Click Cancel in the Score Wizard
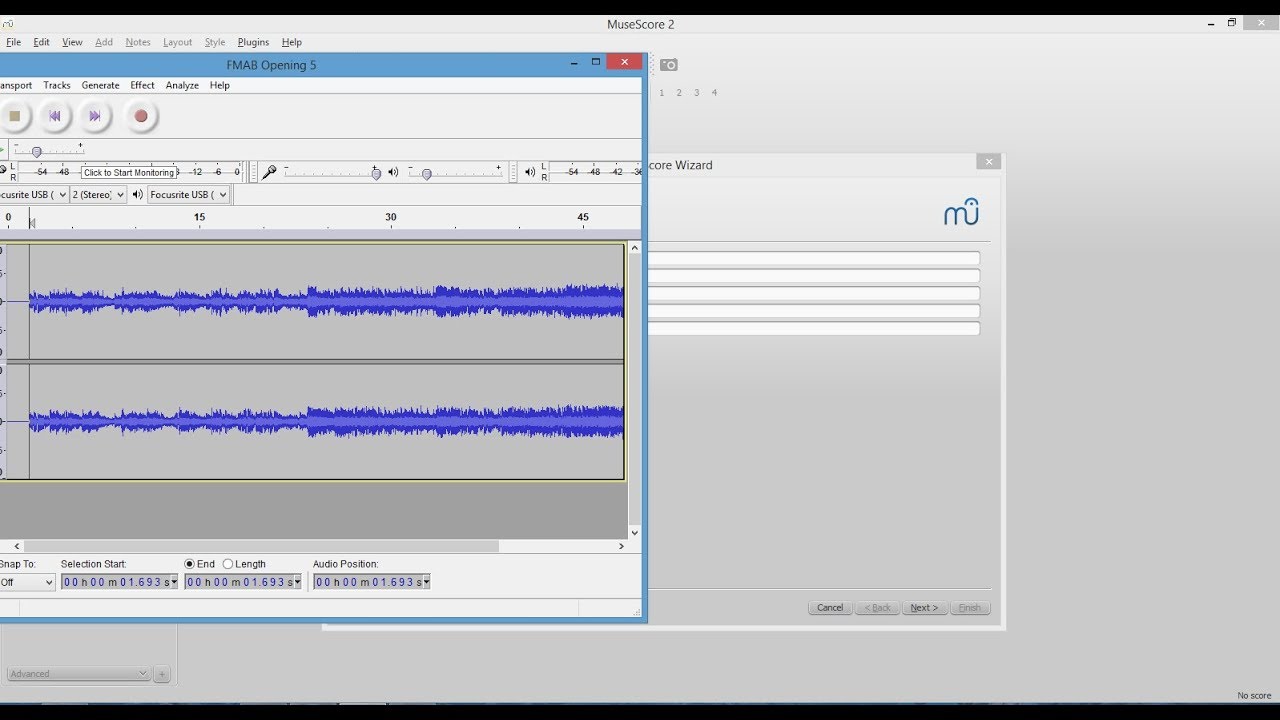Screen dimensions: 1280x720 830,607
